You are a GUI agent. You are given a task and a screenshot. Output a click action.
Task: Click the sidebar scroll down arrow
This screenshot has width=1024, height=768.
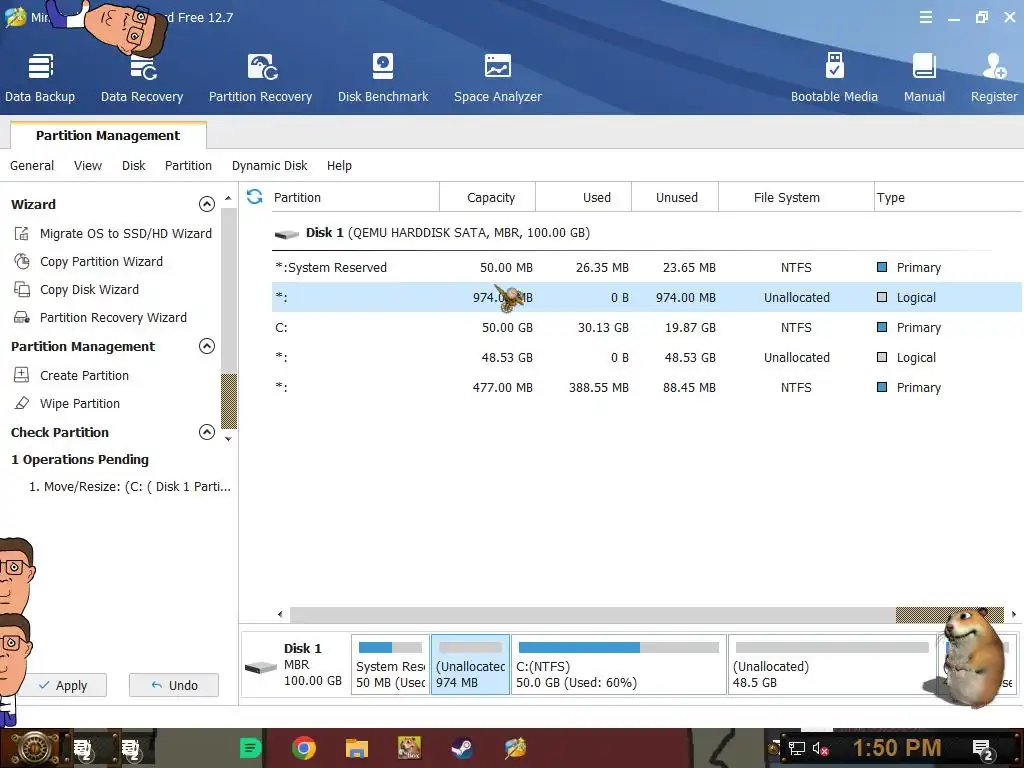click(228, 439)
